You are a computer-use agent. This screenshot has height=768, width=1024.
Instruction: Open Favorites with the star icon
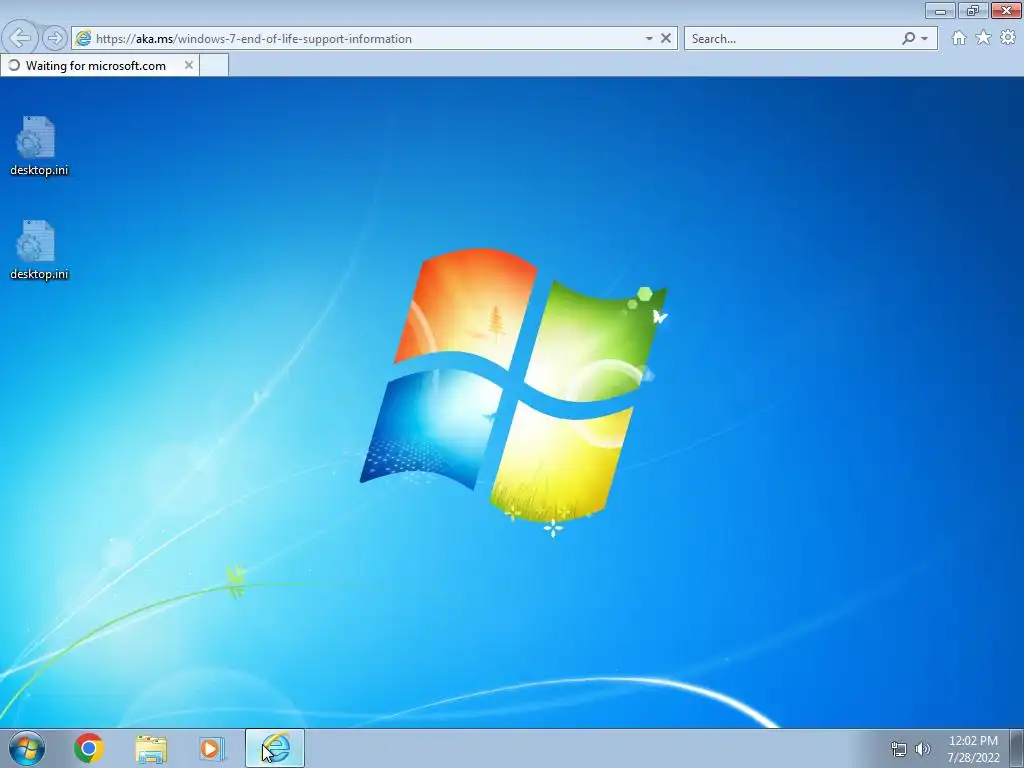click(983, 38)
